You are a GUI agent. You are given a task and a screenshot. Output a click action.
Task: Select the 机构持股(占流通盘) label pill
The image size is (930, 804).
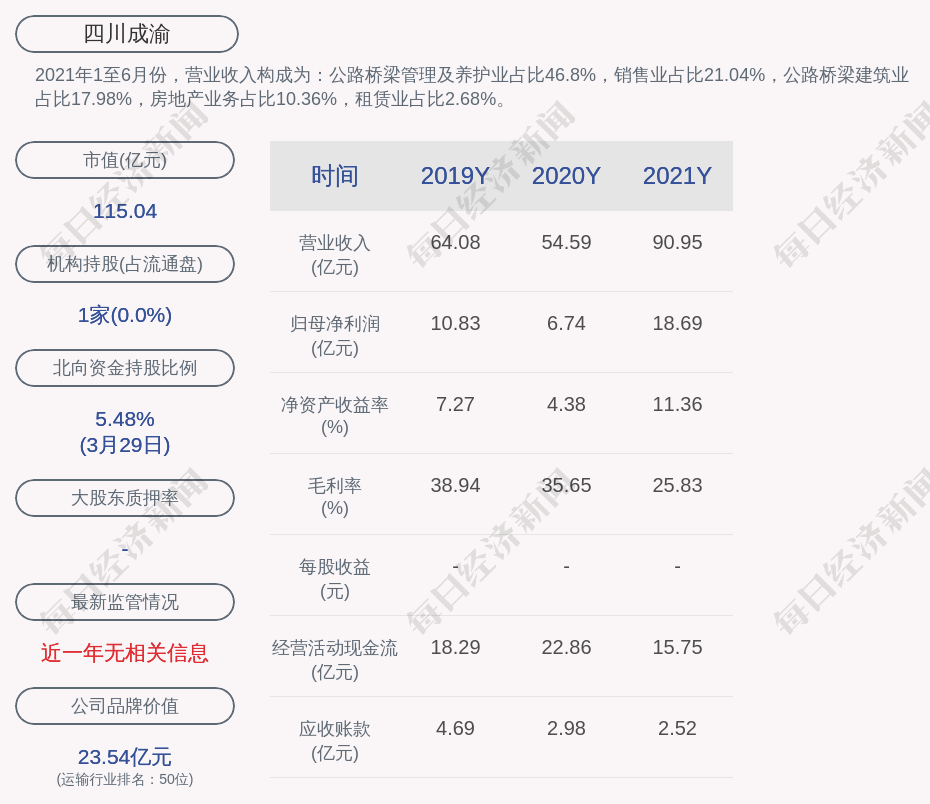click(125, 264)
